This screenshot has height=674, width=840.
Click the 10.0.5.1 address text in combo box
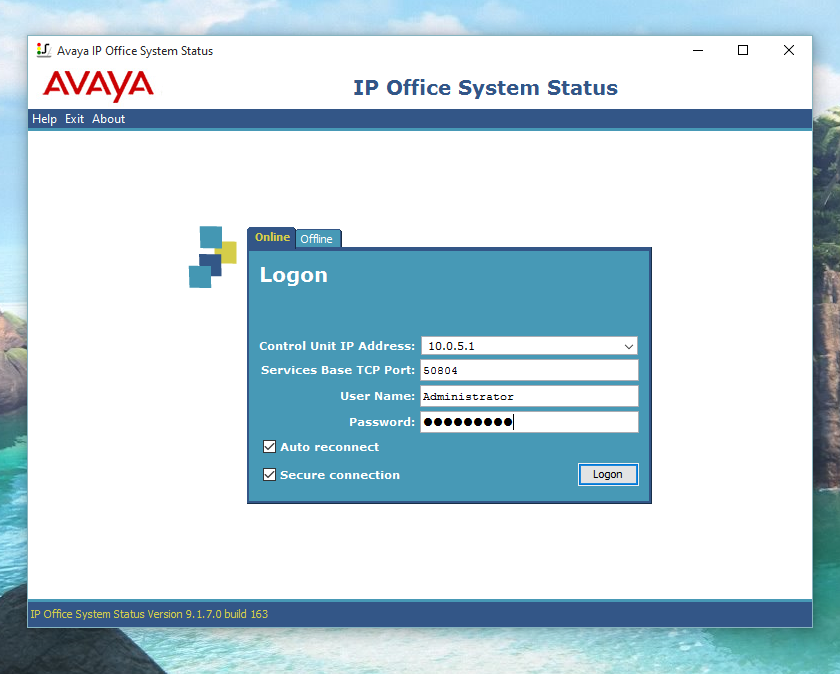[451, 346]
